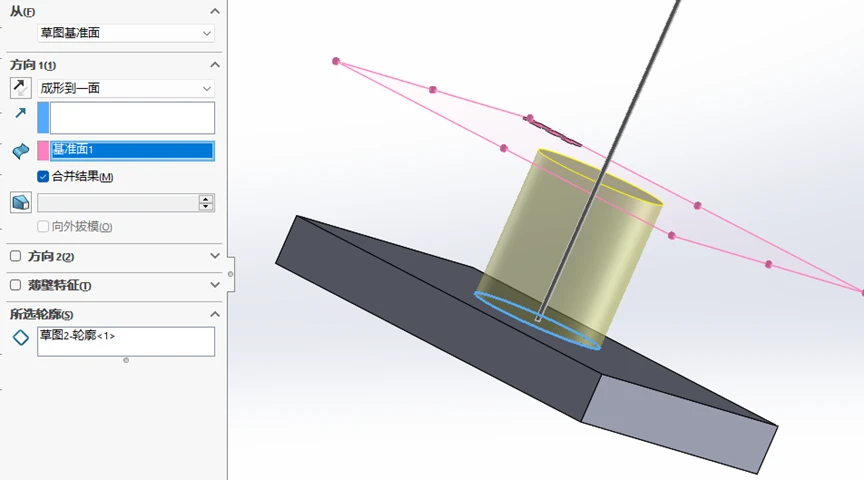
Task: Click the reverse direction arrow button
Action: [x=20, y=88]
